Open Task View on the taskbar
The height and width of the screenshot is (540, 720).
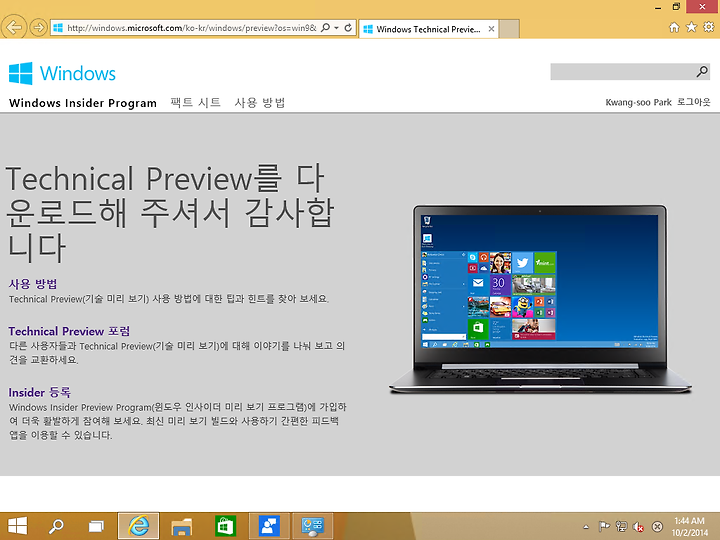point(96,526)
